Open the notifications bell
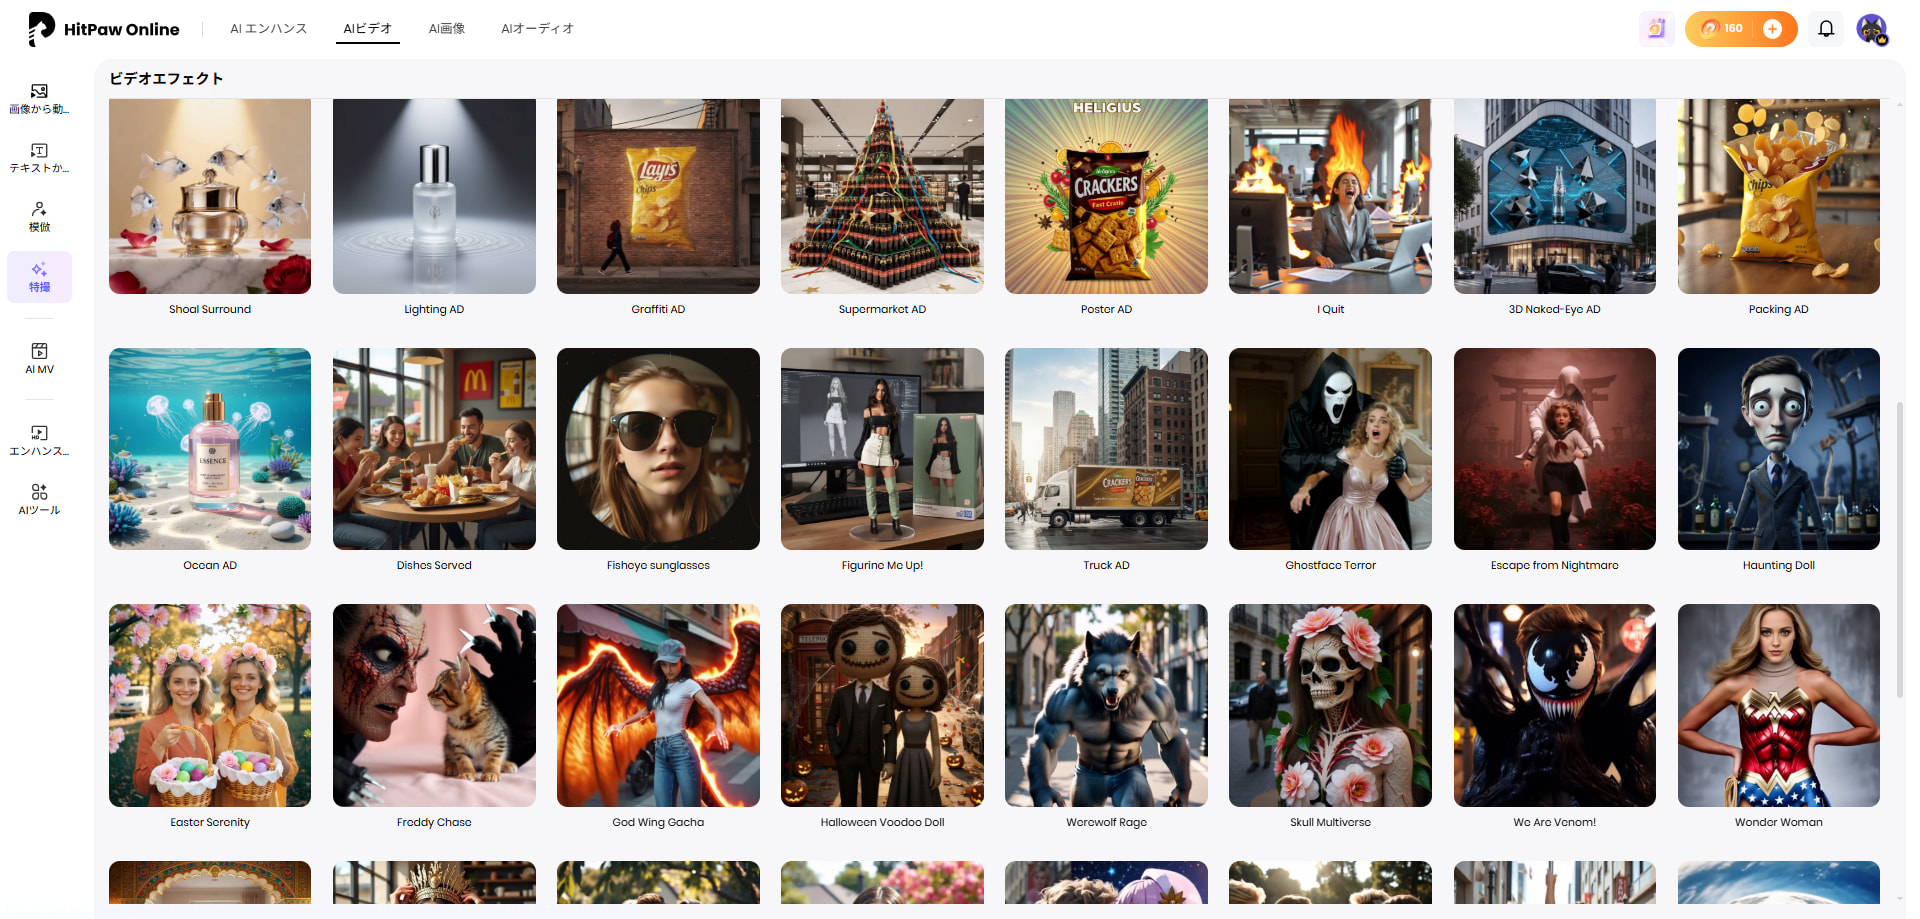The height and width of the screenshot is (919, 1920). click(x=1826, y=29)
